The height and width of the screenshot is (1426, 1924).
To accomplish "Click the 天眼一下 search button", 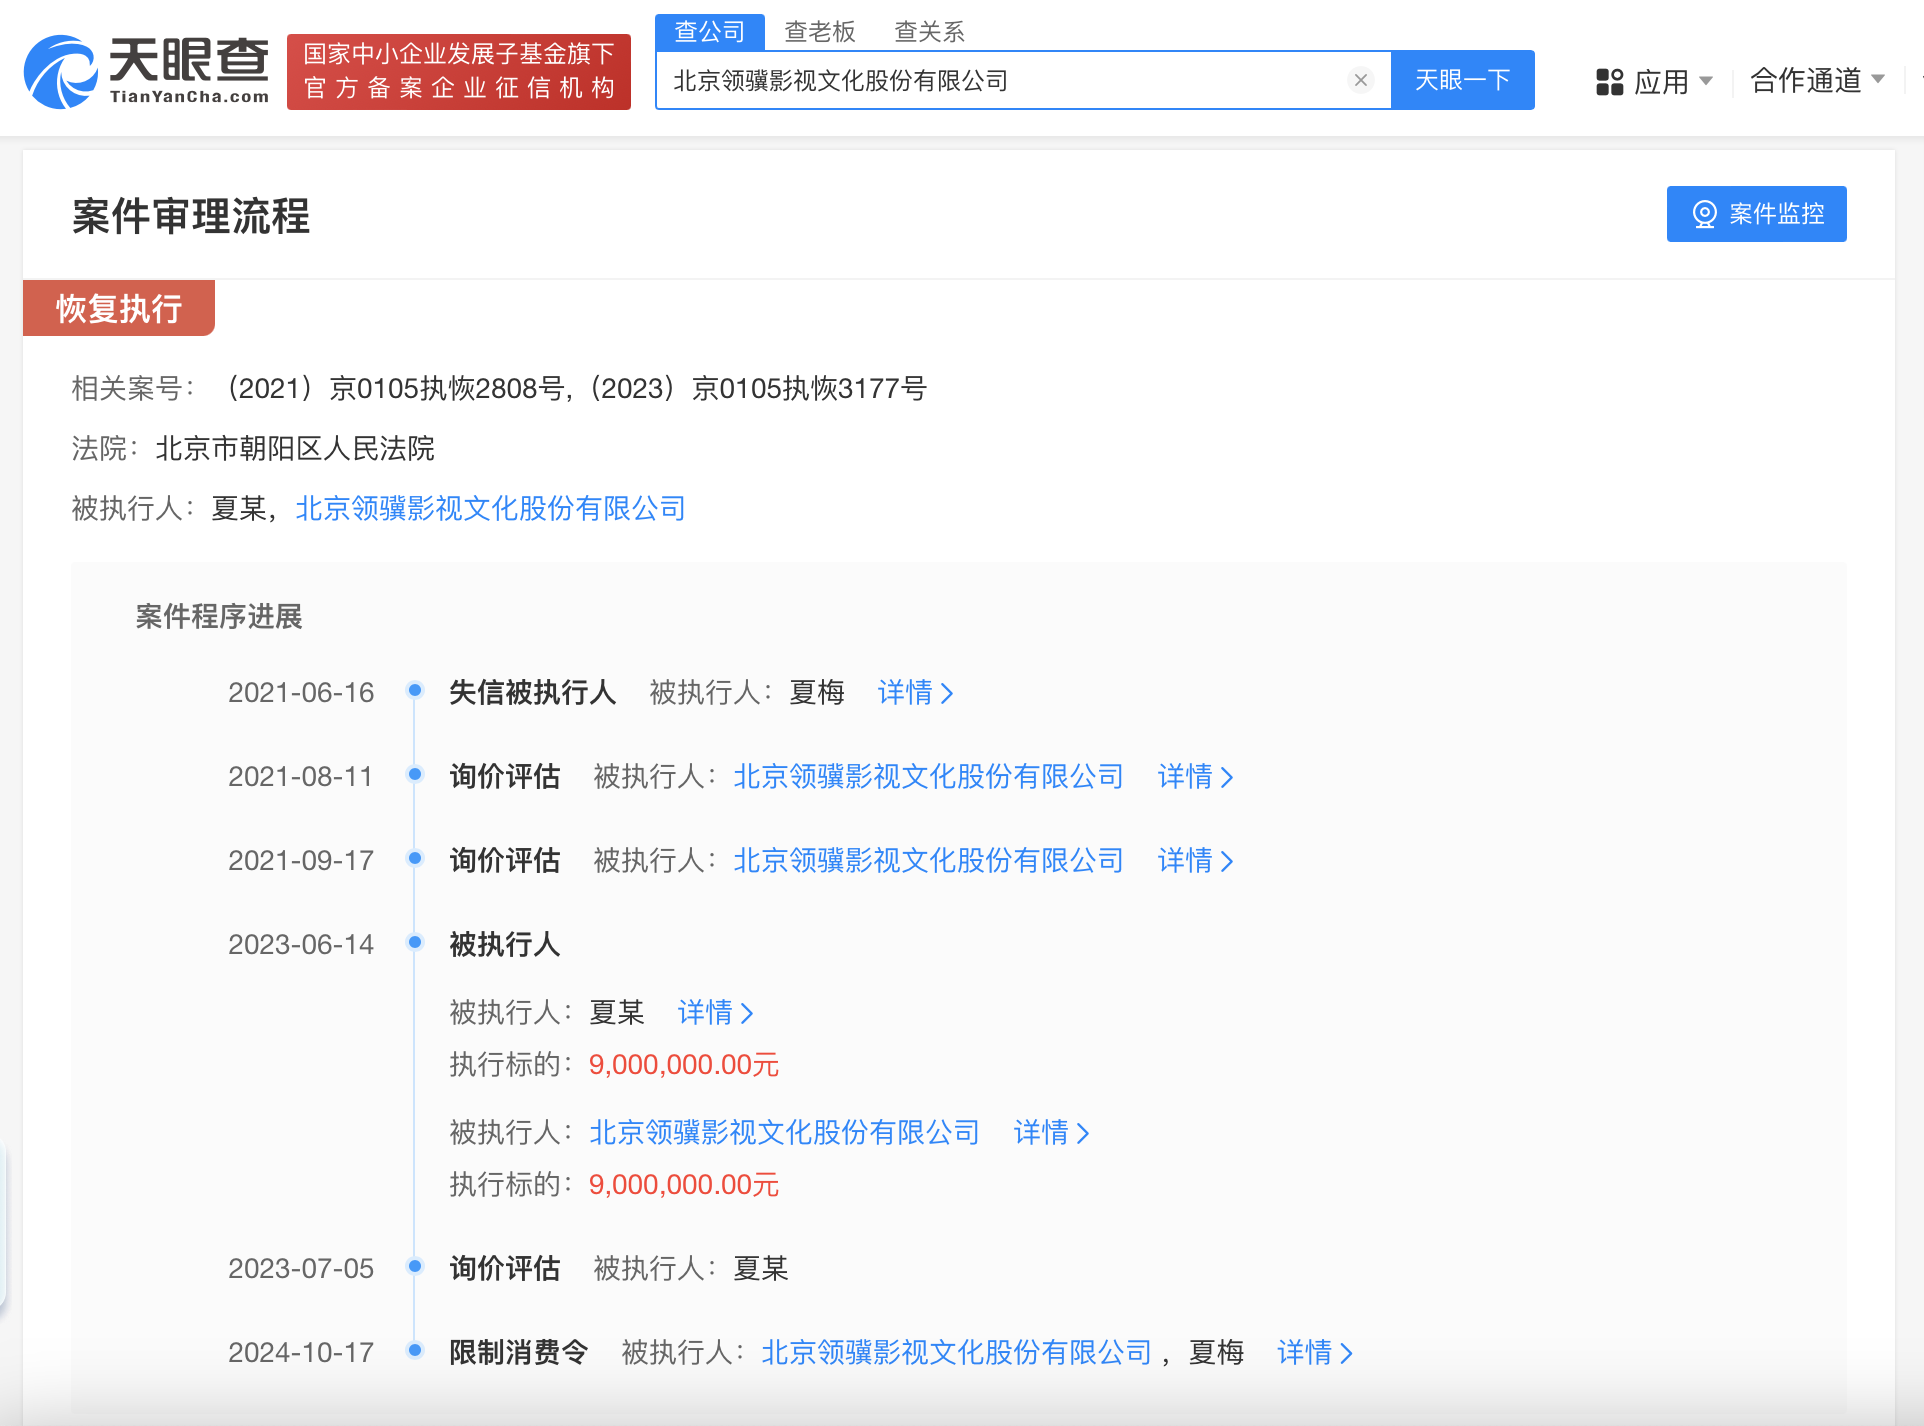I will pyautogui.click(x=1462, y=80).
